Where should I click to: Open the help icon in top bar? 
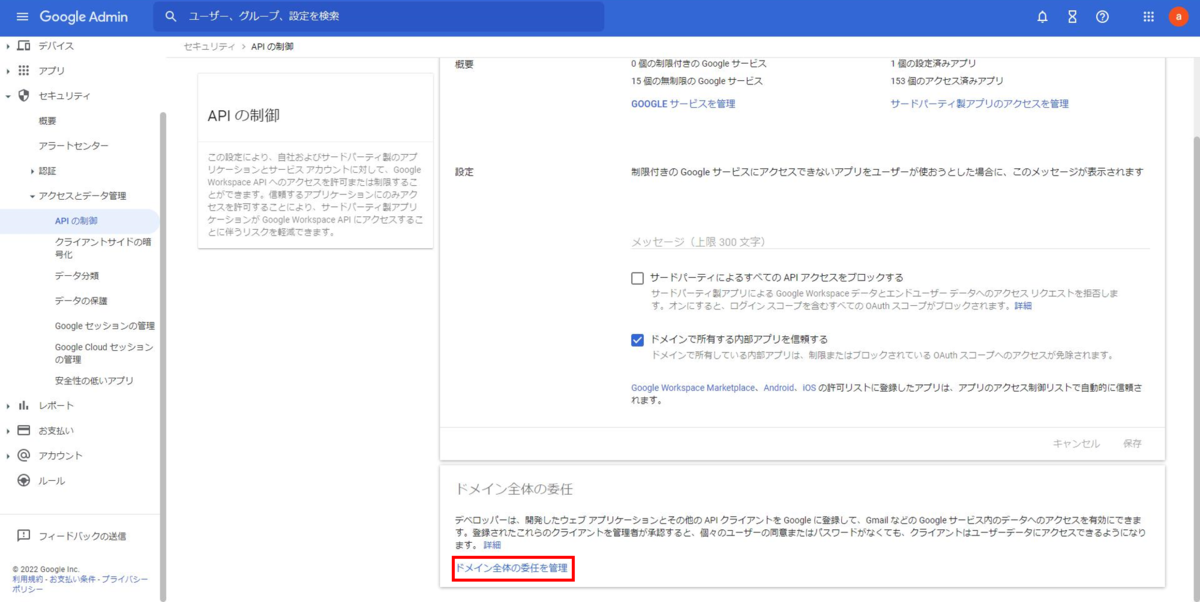tap(1101, 16)
